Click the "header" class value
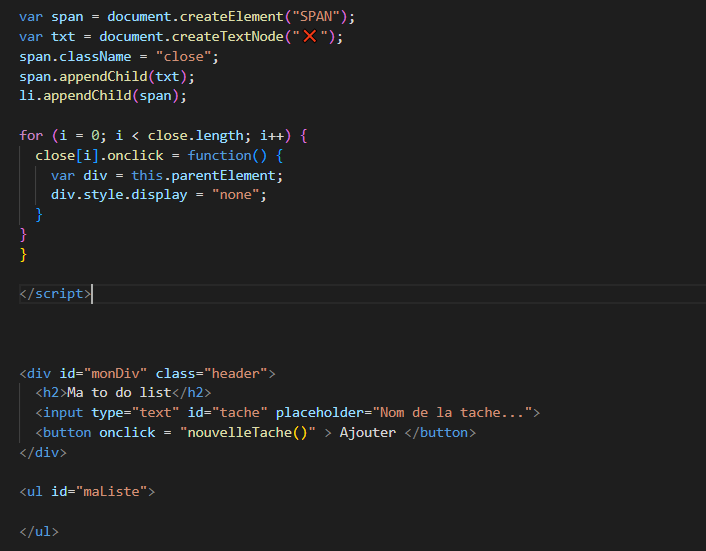The height and width of the screenshot is (551, 706). pos(236,373)
